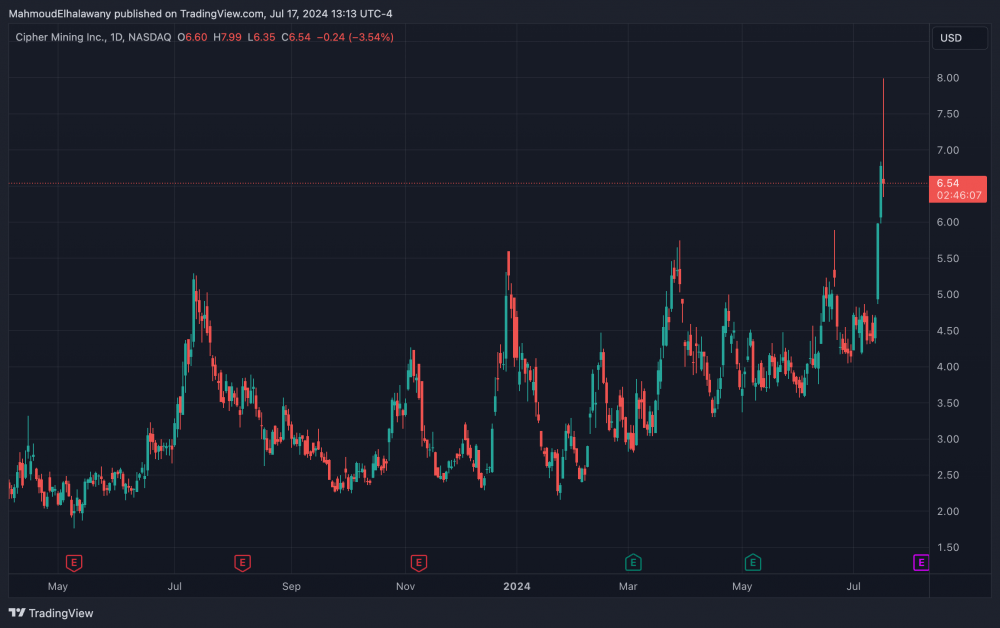Click the Nov time axis label
This screenshot has height=628, width=1000.
click(x=406, y=587)
